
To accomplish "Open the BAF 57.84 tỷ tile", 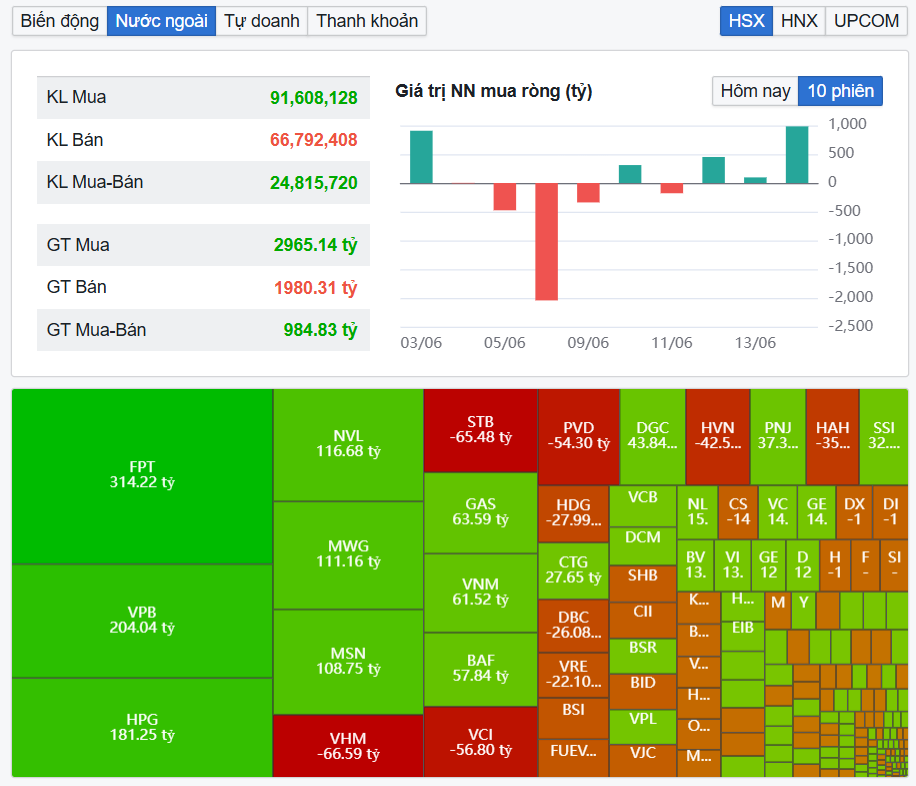I will click(480, 669).
